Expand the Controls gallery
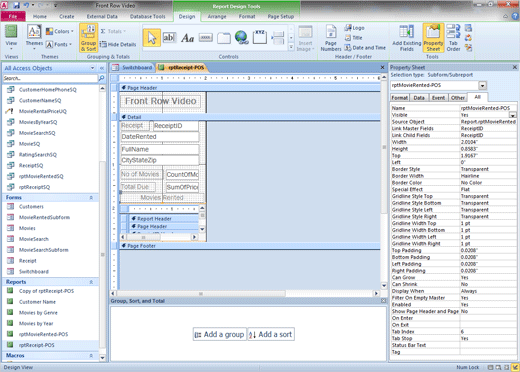Image resolution: width=520 pixels, height=372 pixels. pyautogui.click(x=291, y=47)
